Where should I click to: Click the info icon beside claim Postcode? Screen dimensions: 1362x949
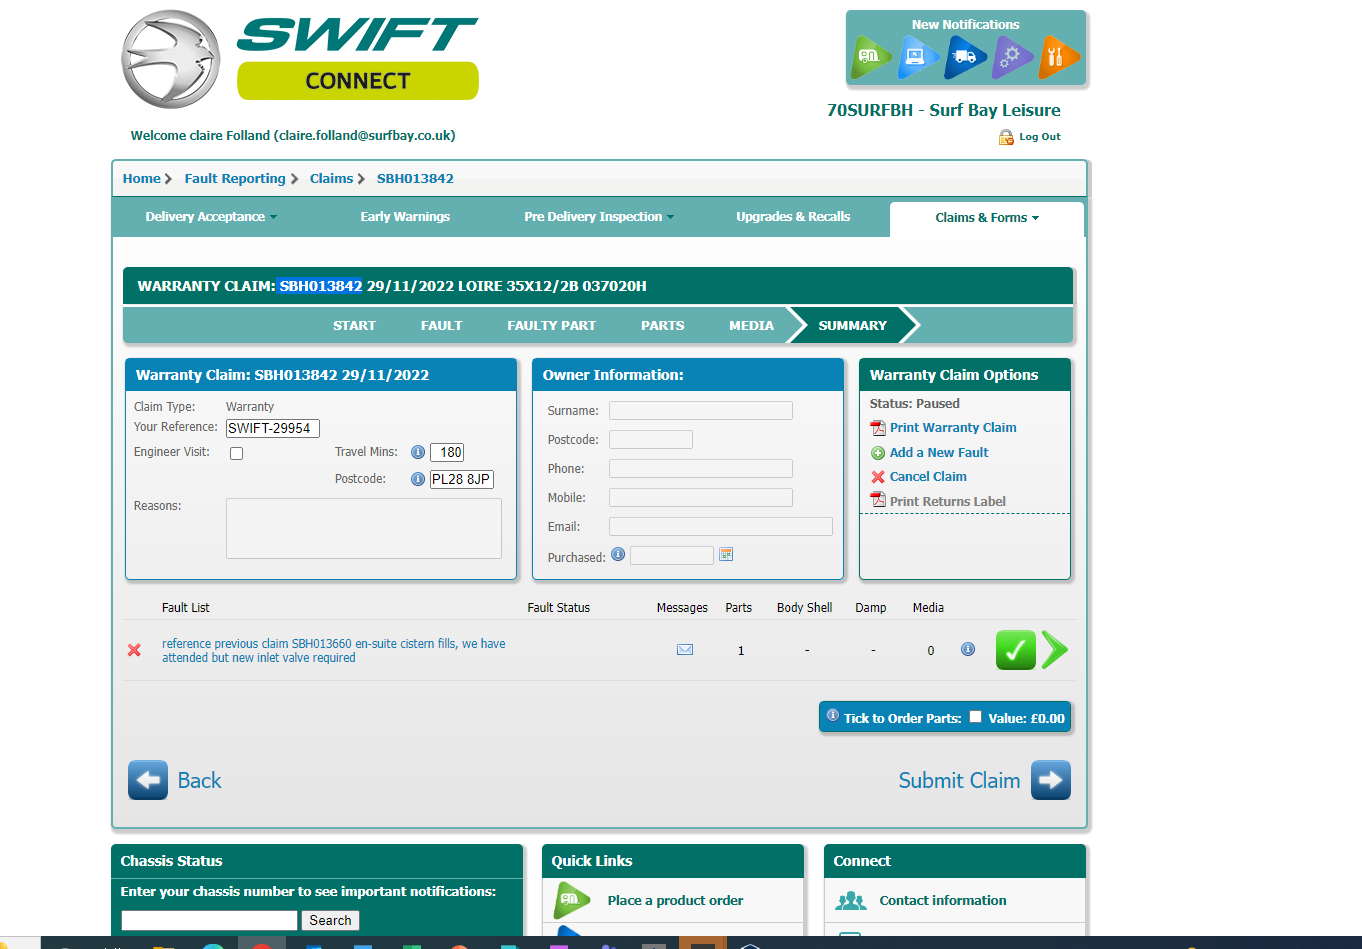[418, 479]
